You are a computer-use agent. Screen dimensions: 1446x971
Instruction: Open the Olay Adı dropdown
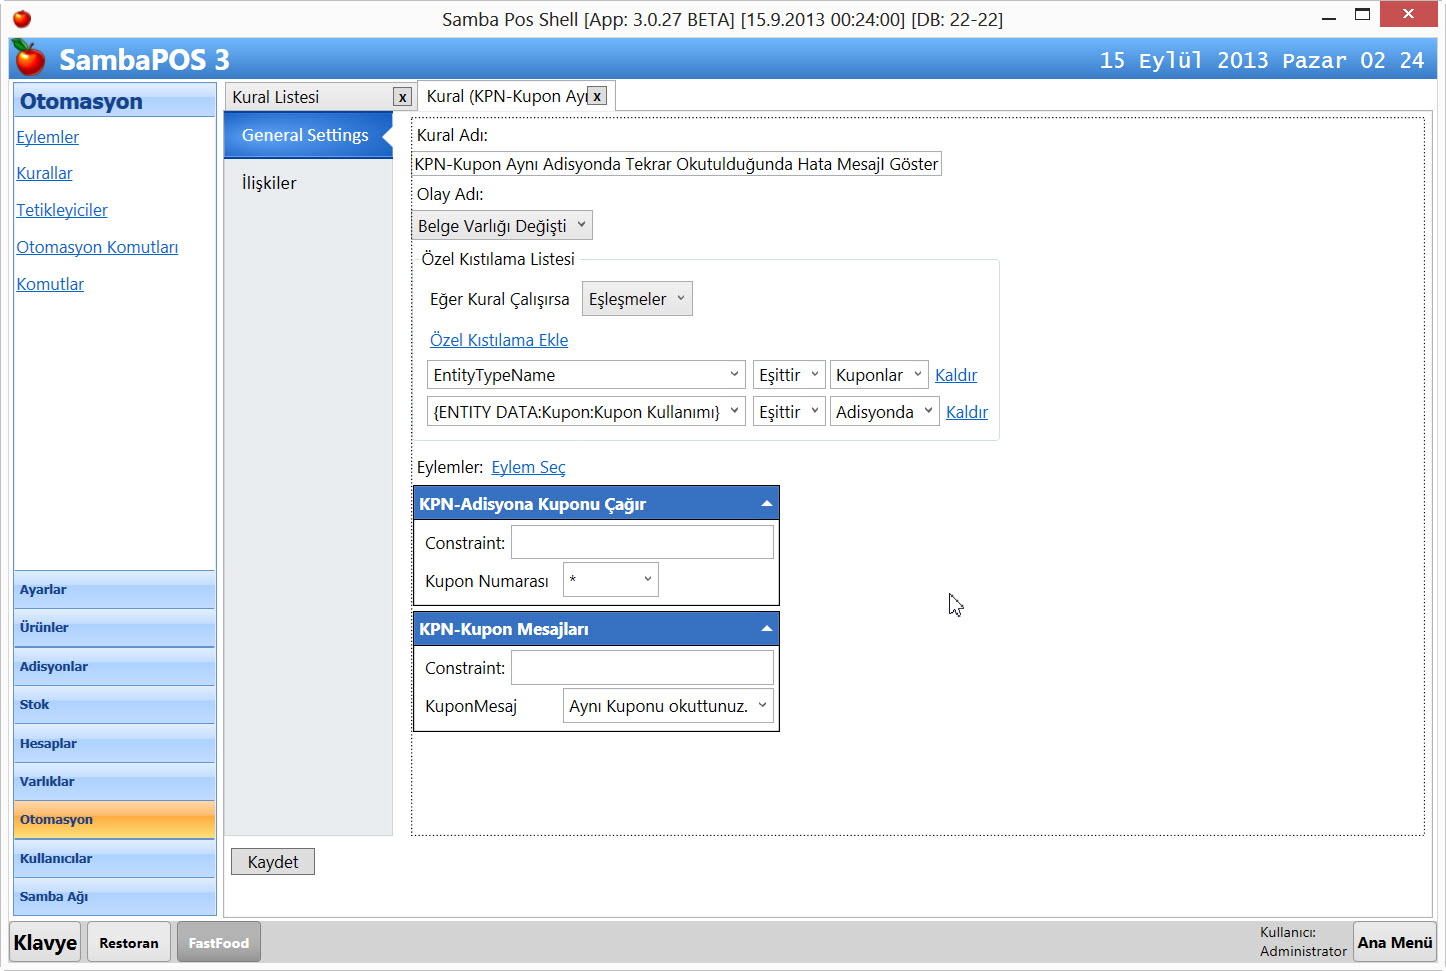click(502, 226)
